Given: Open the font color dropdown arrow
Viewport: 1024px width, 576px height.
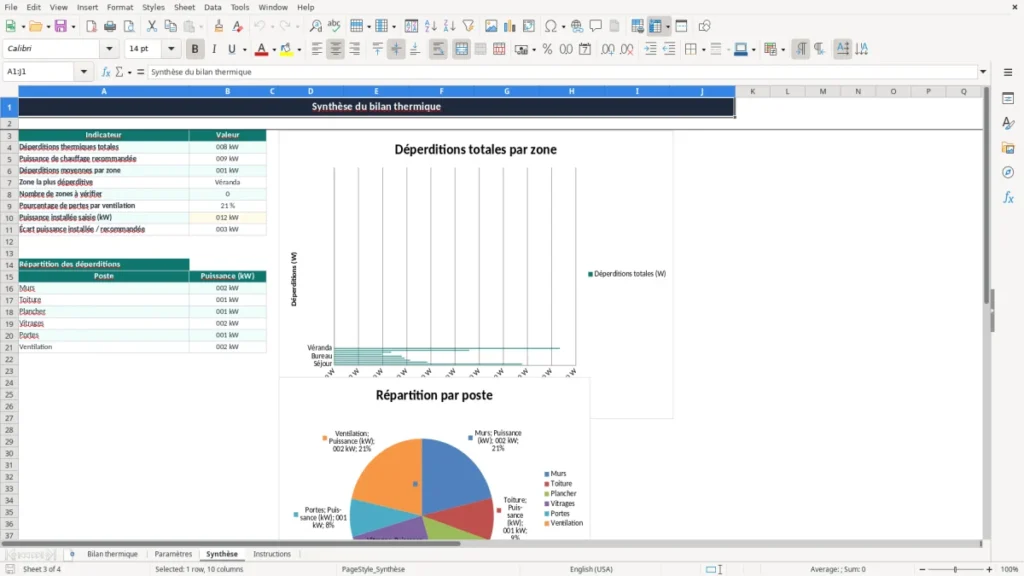Looking at the screenshot, I should coord(274,50).
